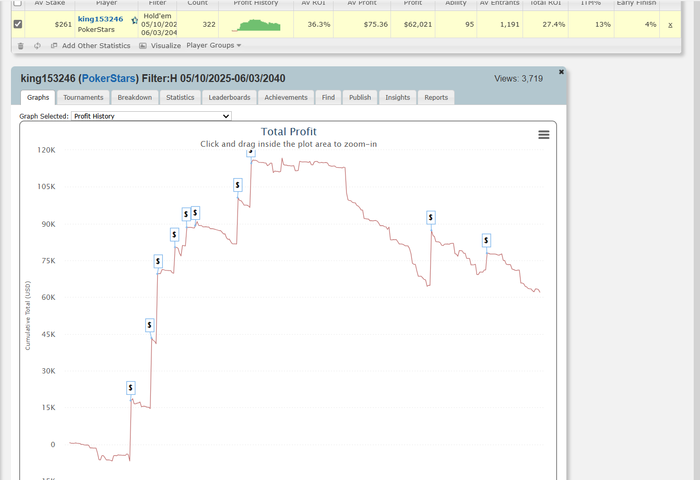Close the king153246 graph panel with the x
The image size is (700, 480).
pos(561,72)
